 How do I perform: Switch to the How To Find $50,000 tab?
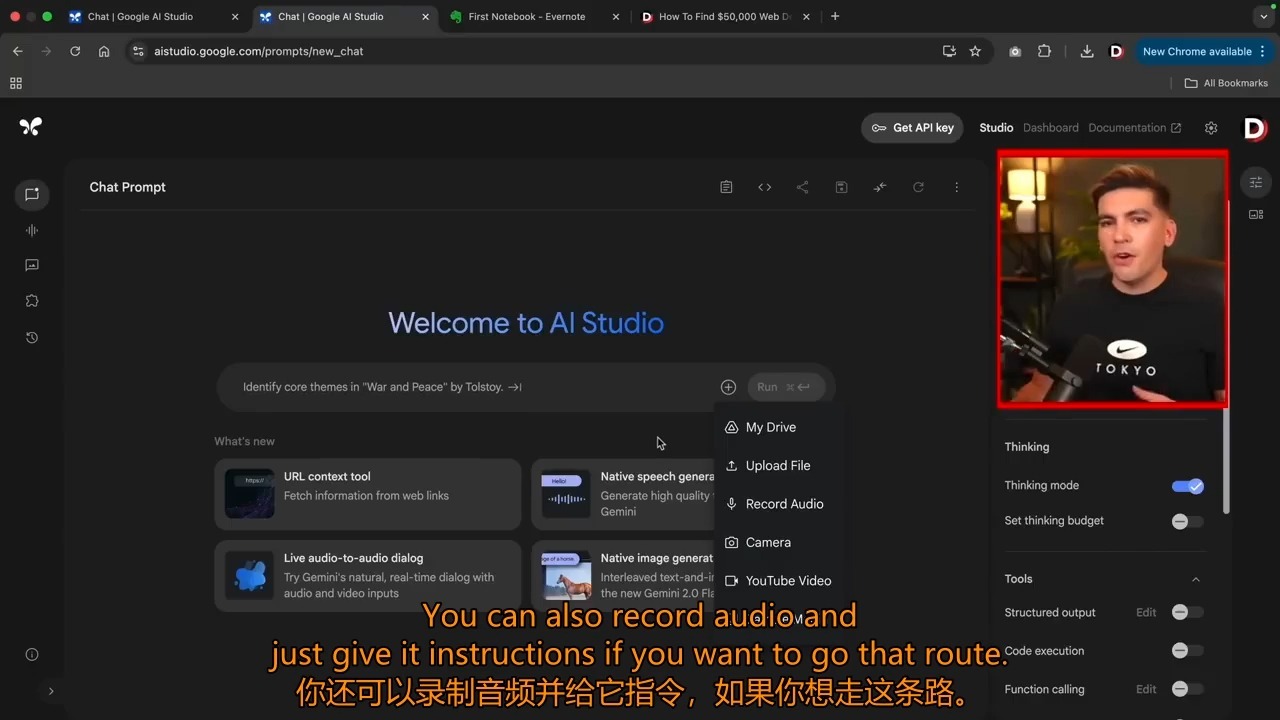(x=724, y=17)
